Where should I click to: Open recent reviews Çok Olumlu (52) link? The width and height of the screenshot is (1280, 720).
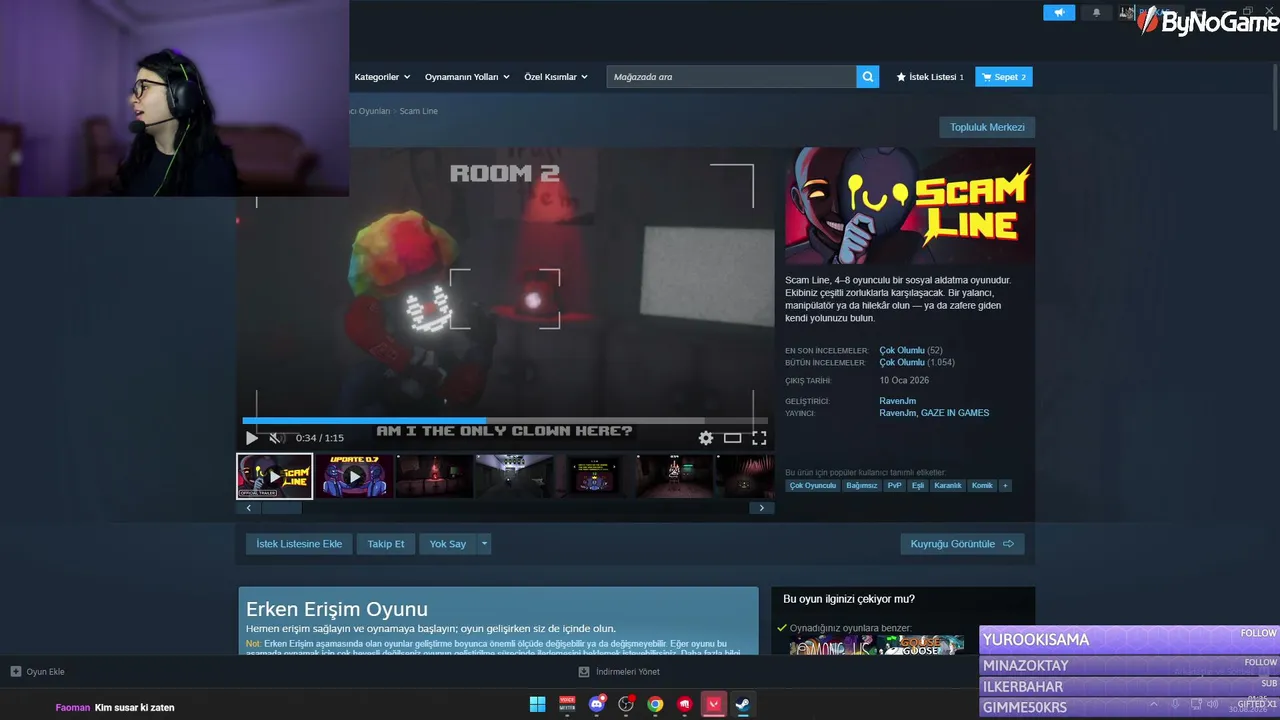click(x=910, y=351)
